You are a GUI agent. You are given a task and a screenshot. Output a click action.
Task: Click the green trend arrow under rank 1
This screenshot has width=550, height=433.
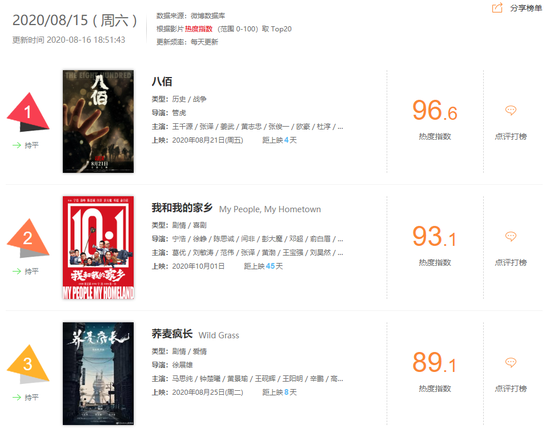(17, 145)
